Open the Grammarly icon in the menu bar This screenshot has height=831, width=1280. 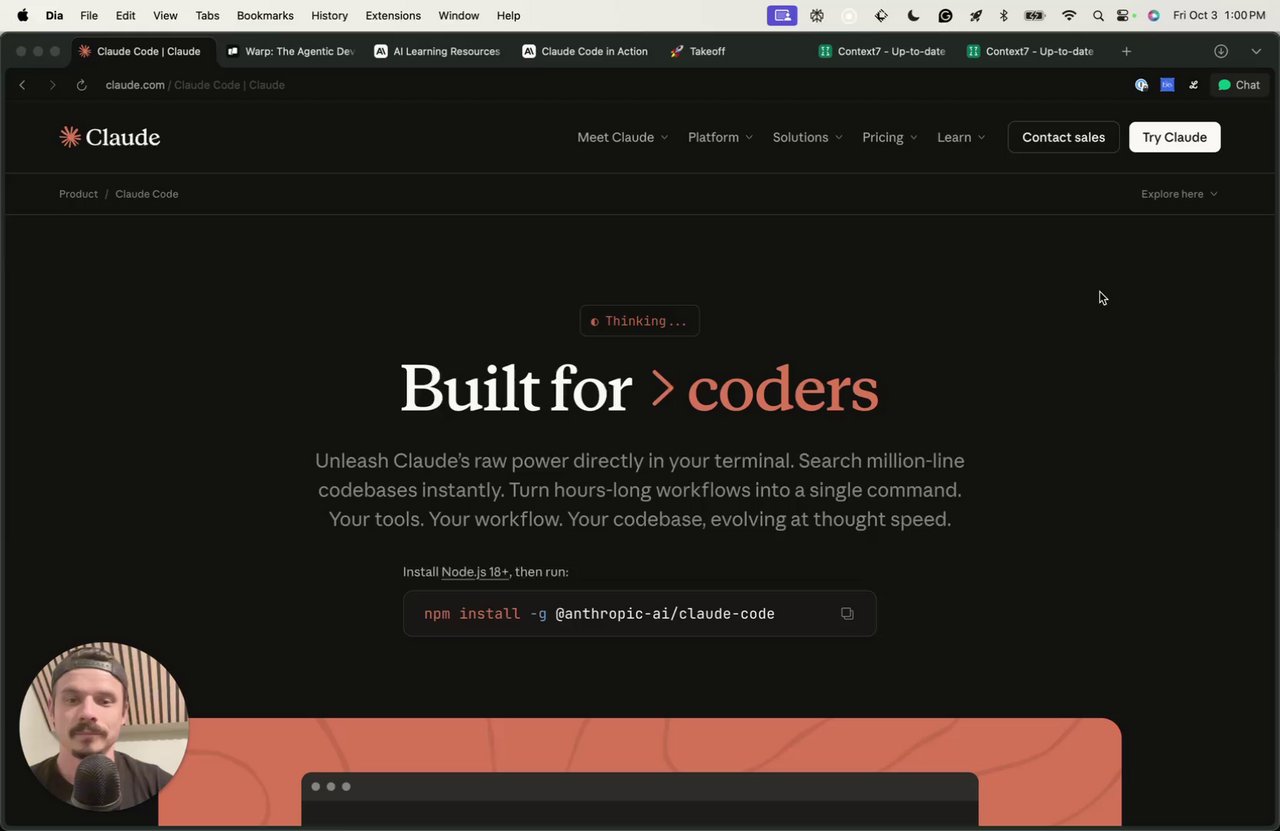coord(945,15)
